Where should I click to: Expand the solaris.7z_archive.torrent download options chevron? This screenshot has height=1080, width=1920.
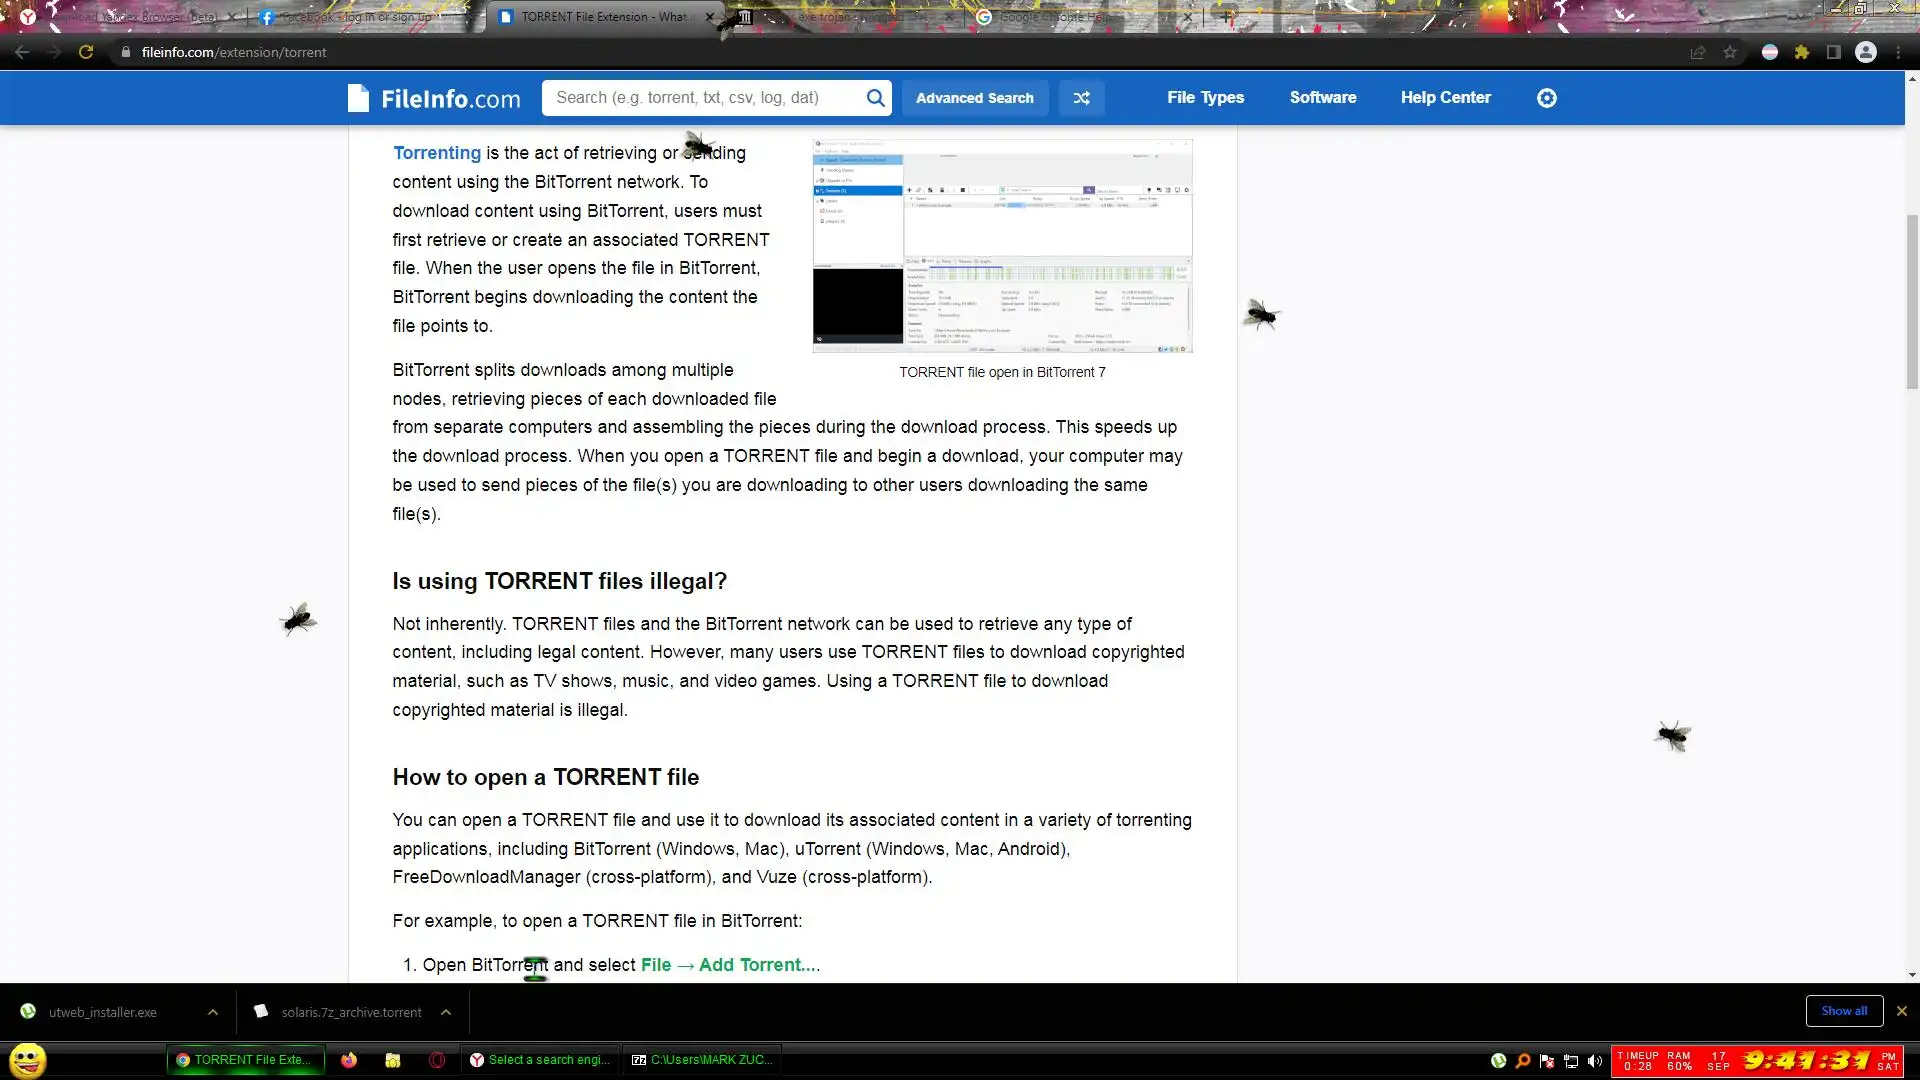[x=446, y=1012]
